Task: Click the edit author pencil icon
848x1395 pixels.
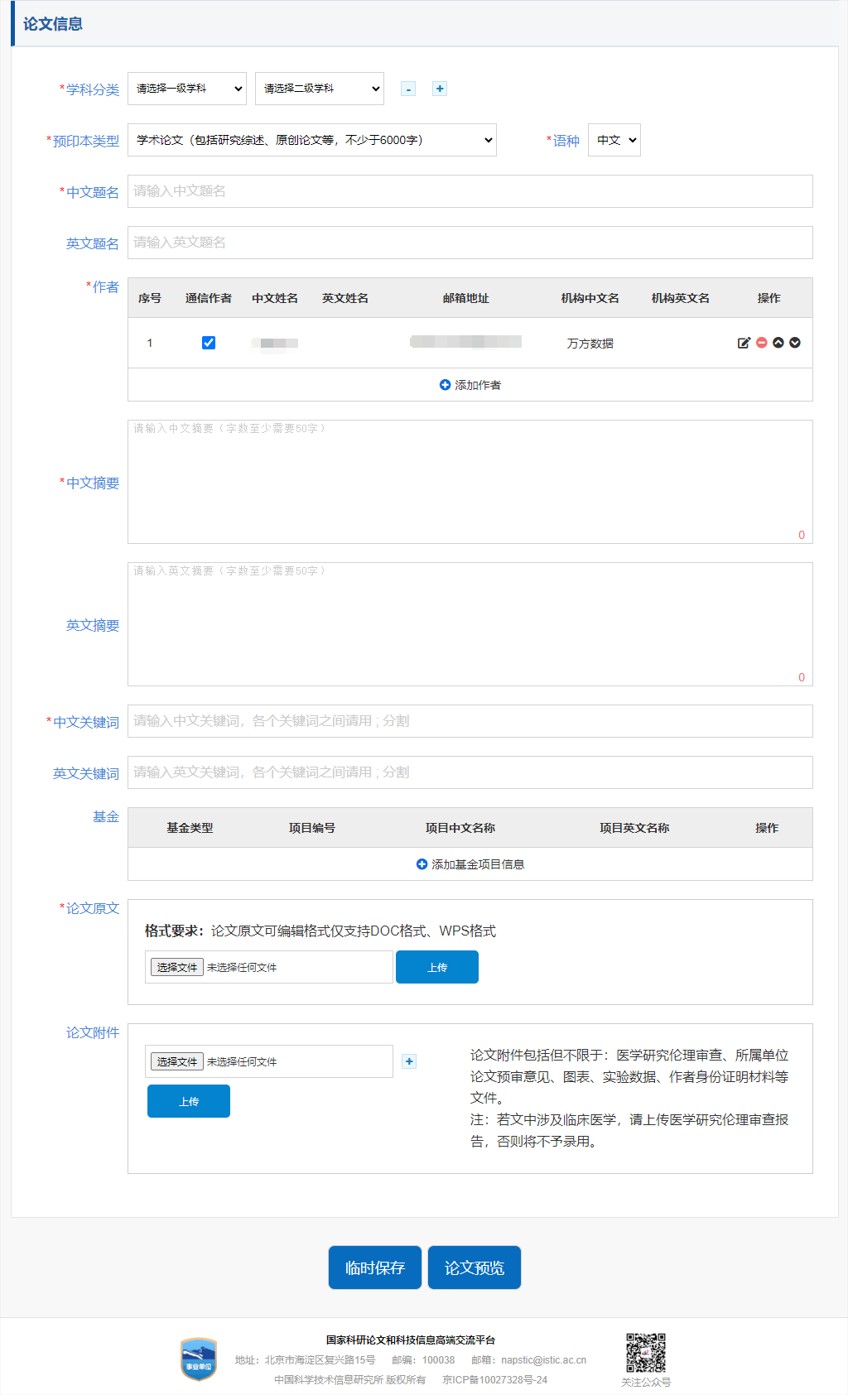Action: click(x=743, y=343)
